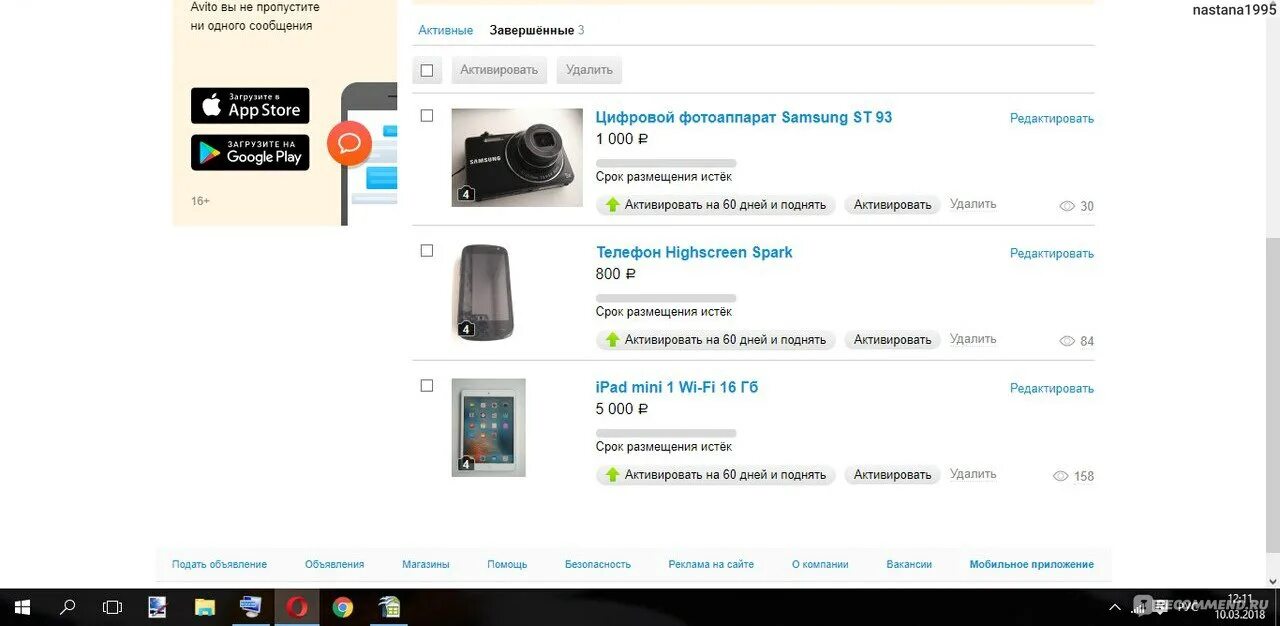Open the Google Play download badge
The image size is (1280, 626).
(x=250, y=152)
